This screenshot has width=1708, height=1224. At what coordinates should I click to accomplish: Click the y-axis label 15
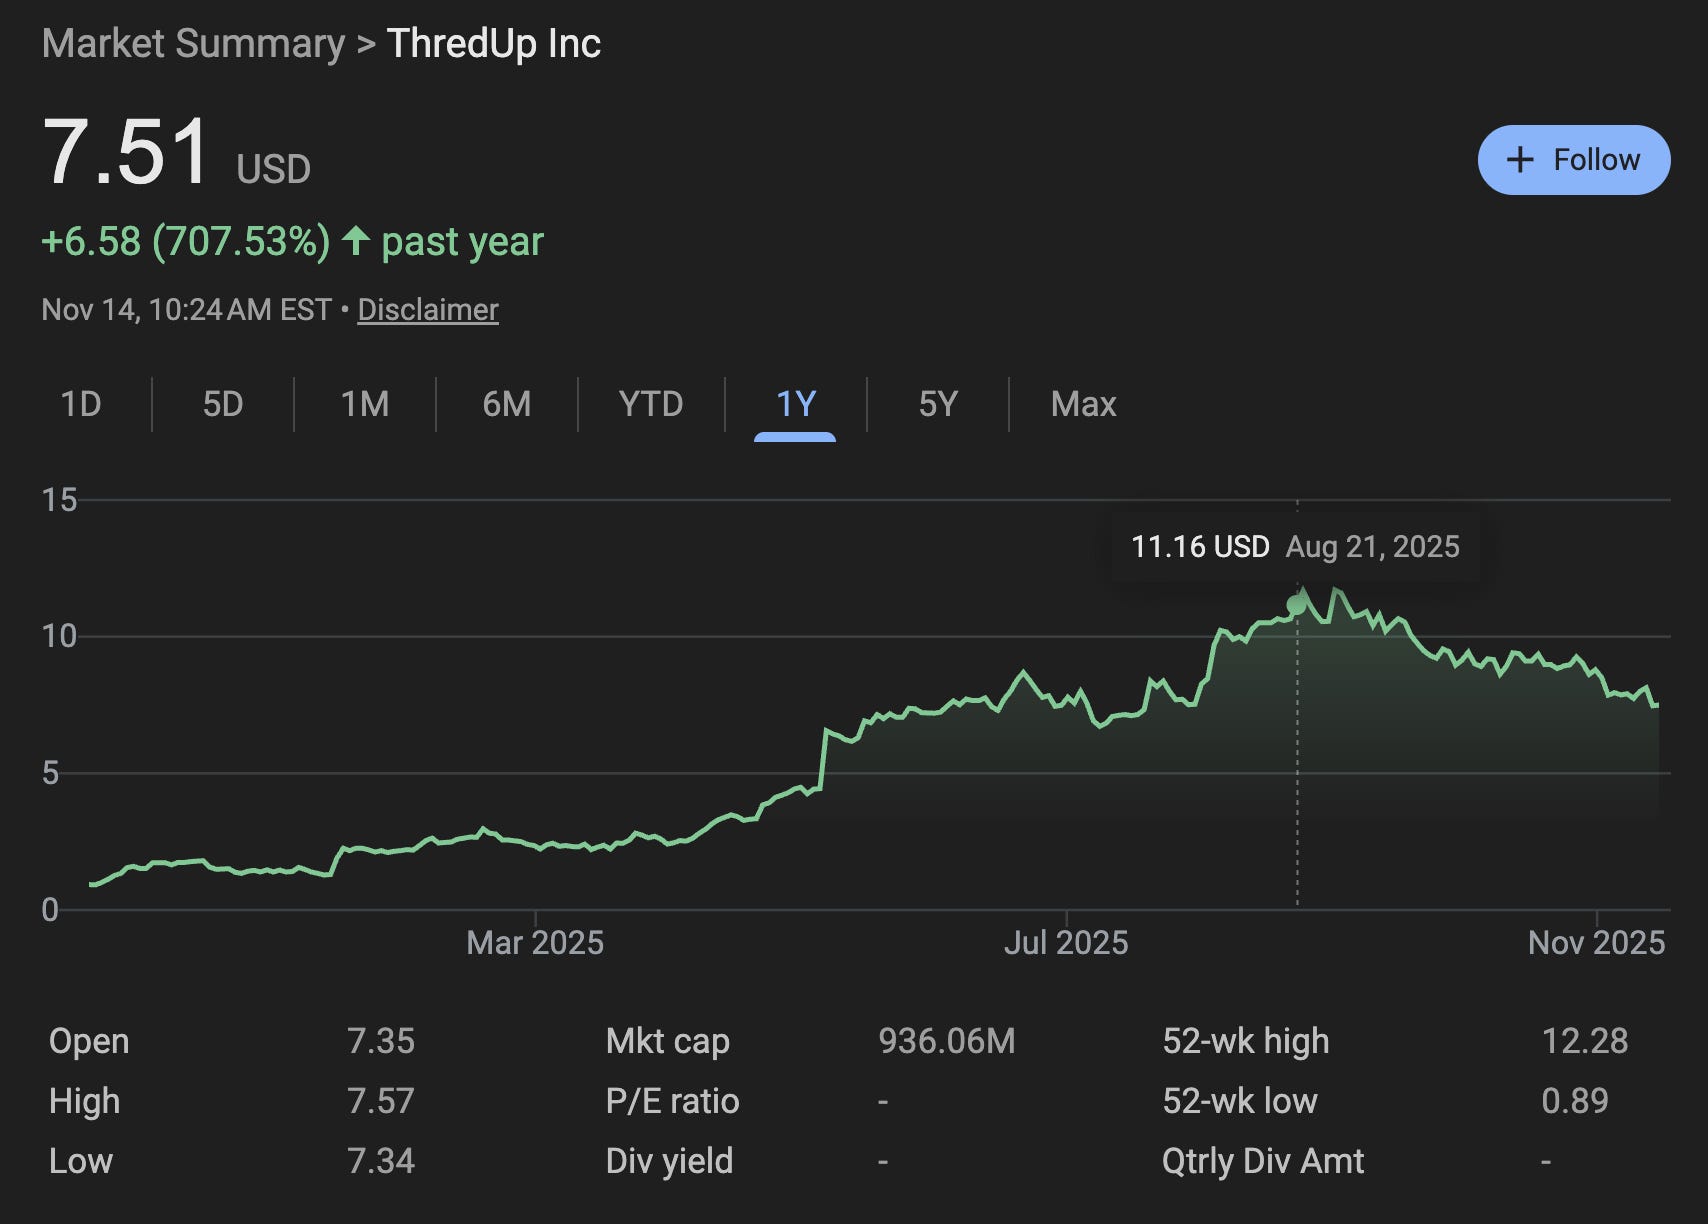pos(59,500)
